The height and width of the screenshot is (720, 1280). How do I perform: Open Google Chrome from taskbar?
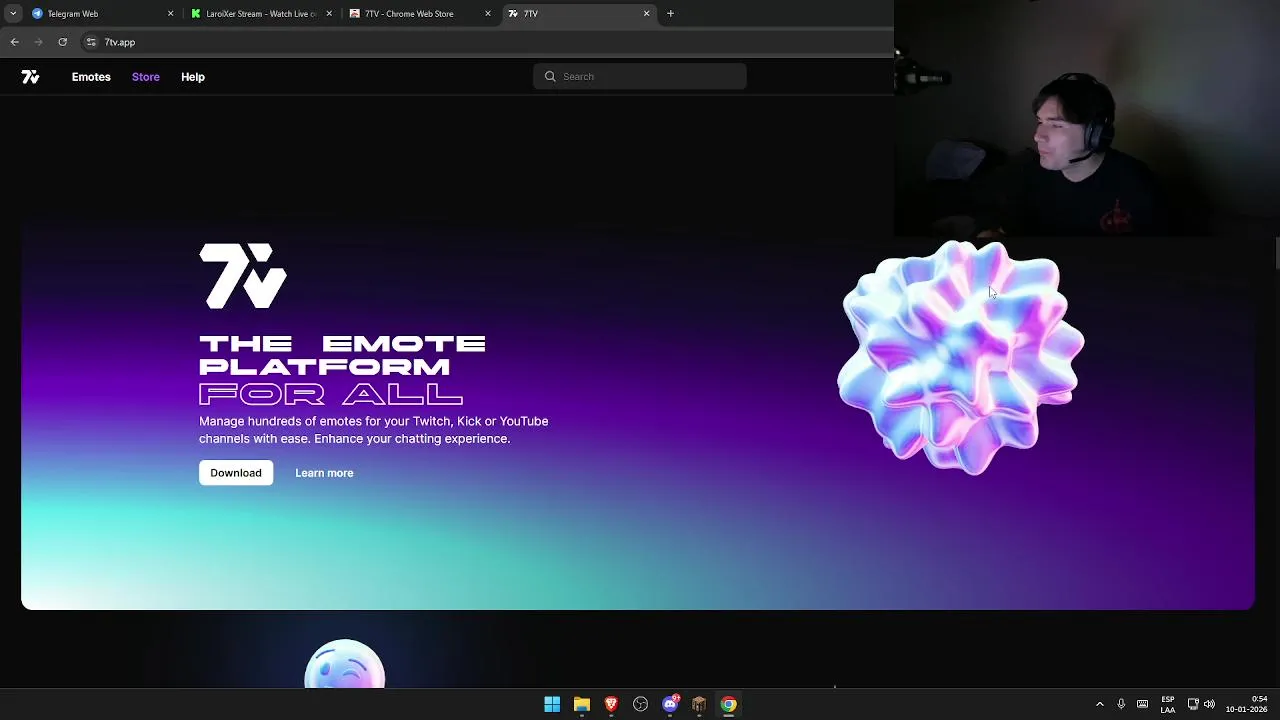[729, 704]
